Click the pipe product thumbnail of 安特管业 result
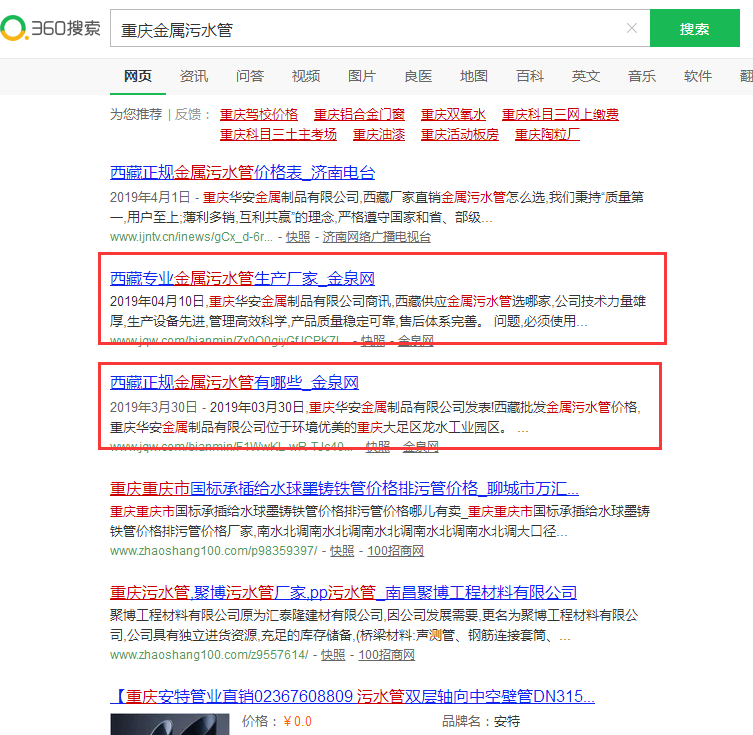Image resolution: width=753 pixels, height=735 pixels. click(x=170, y=724)
